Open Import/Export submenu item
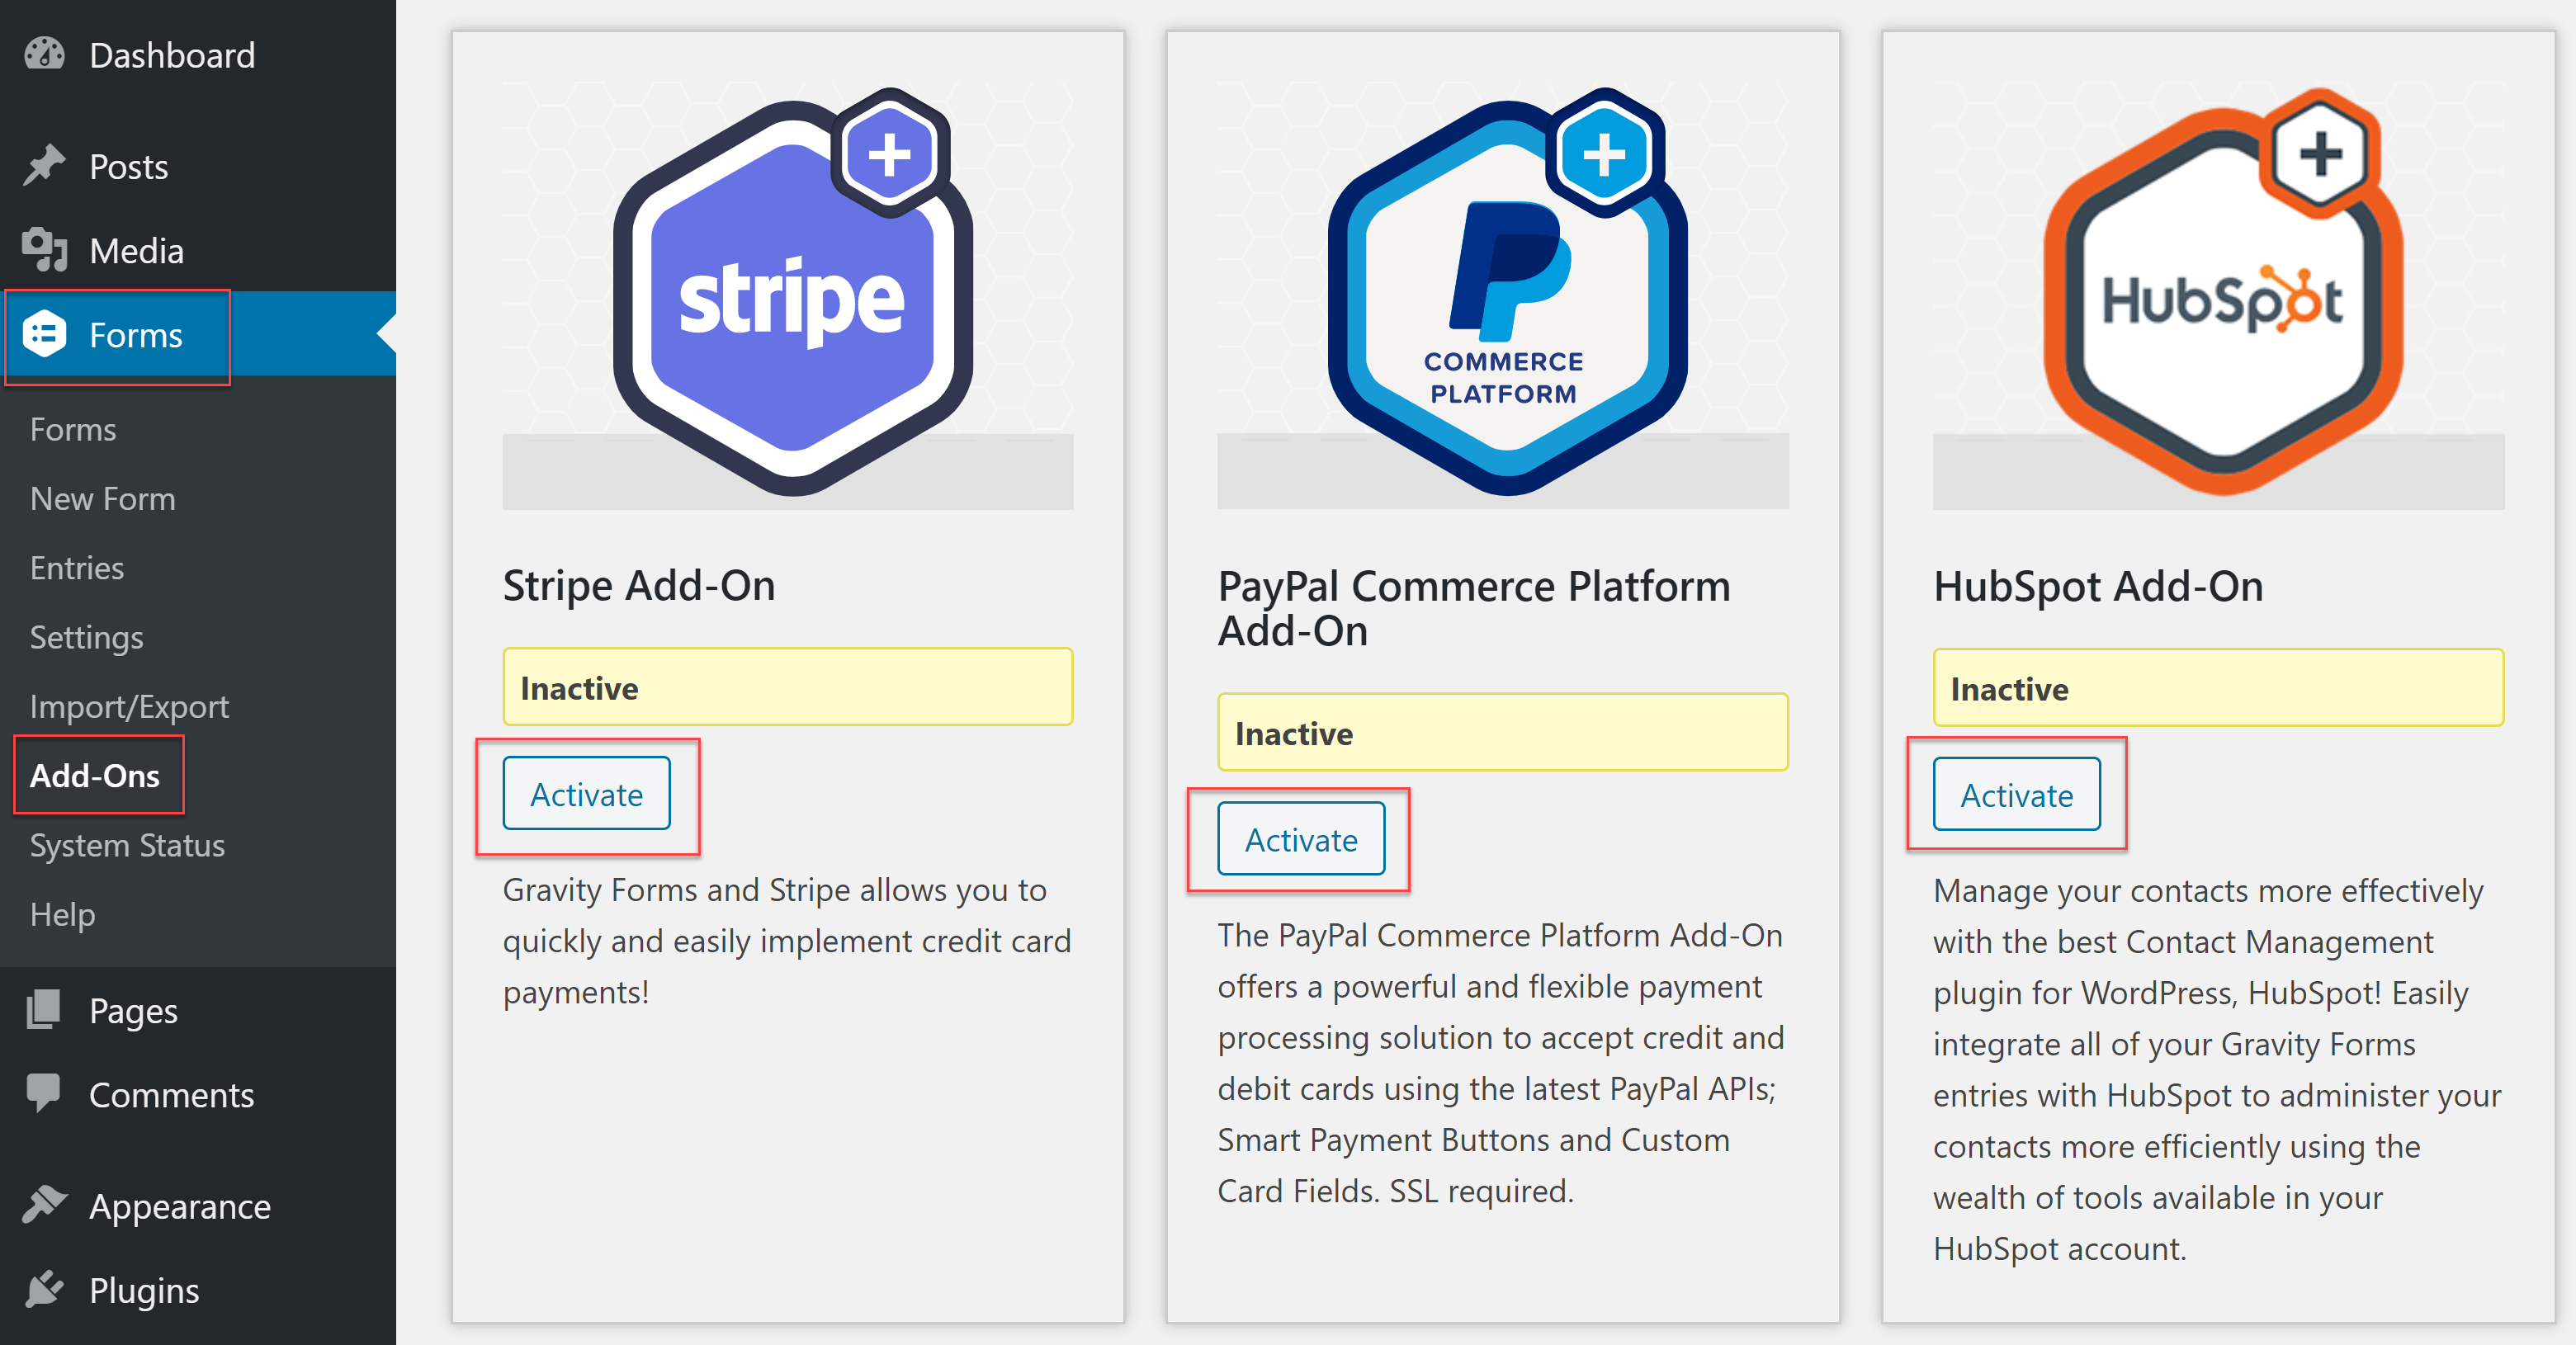This screenshot has height=1345, width=2576. 130,706
